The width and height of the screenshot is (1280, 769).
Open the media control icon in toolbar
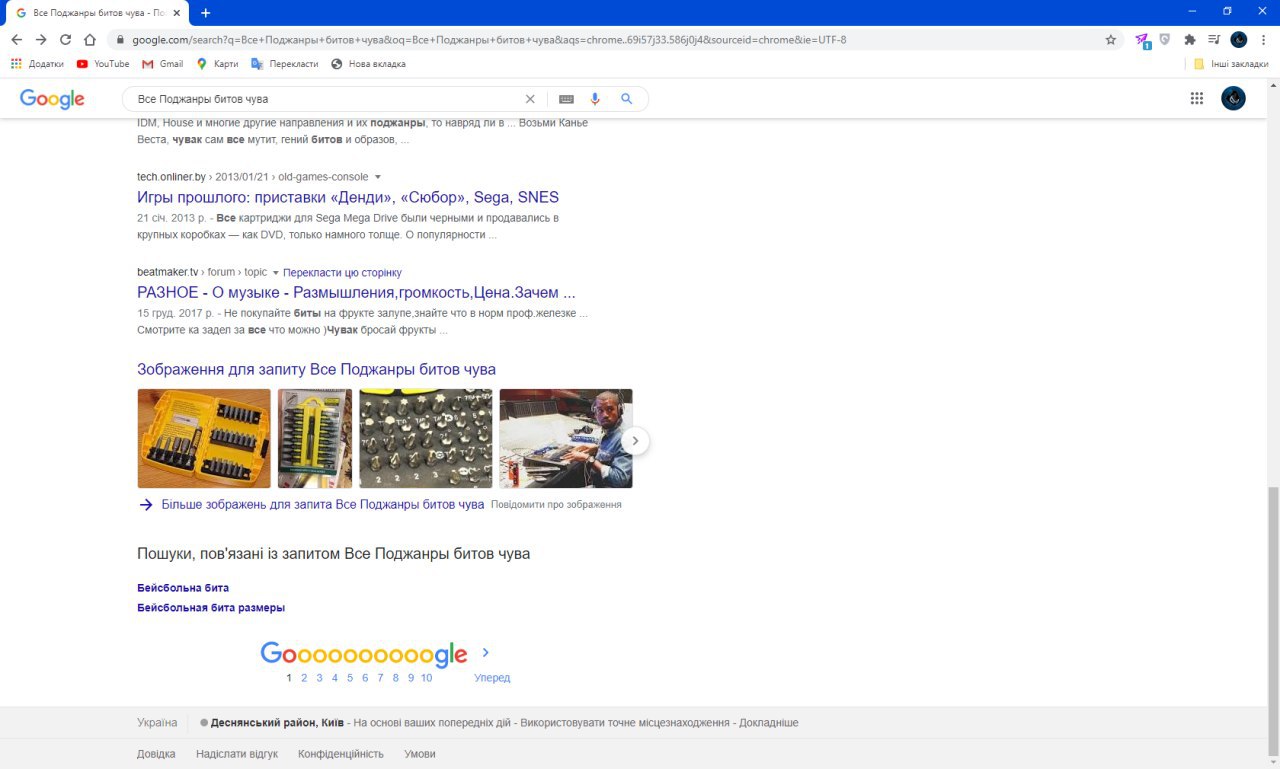click(x=1214, y=40)
